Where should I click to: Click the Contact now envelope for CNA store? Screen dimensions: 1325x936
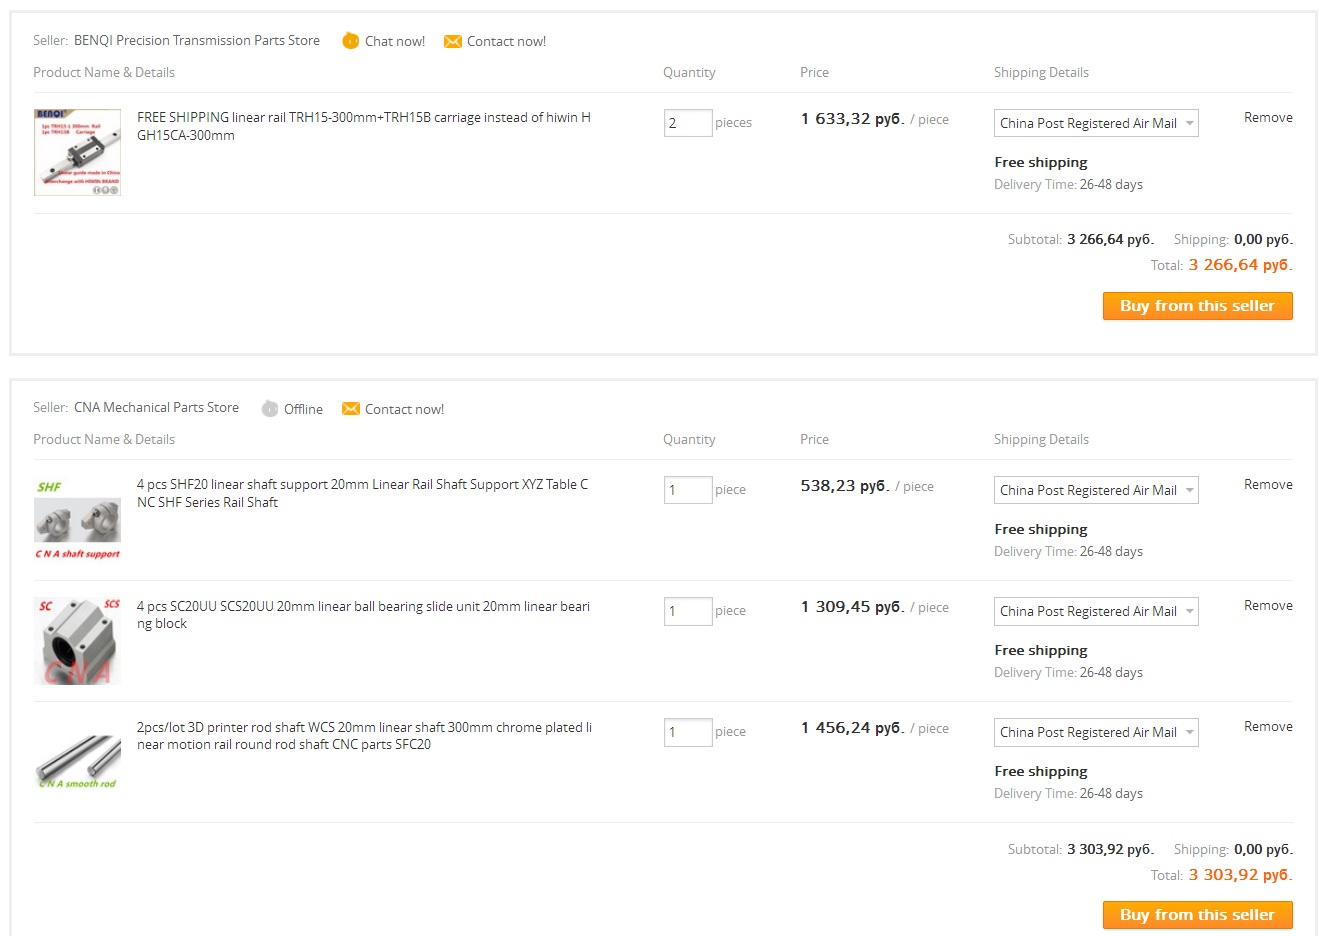click(x=350, y=408)
